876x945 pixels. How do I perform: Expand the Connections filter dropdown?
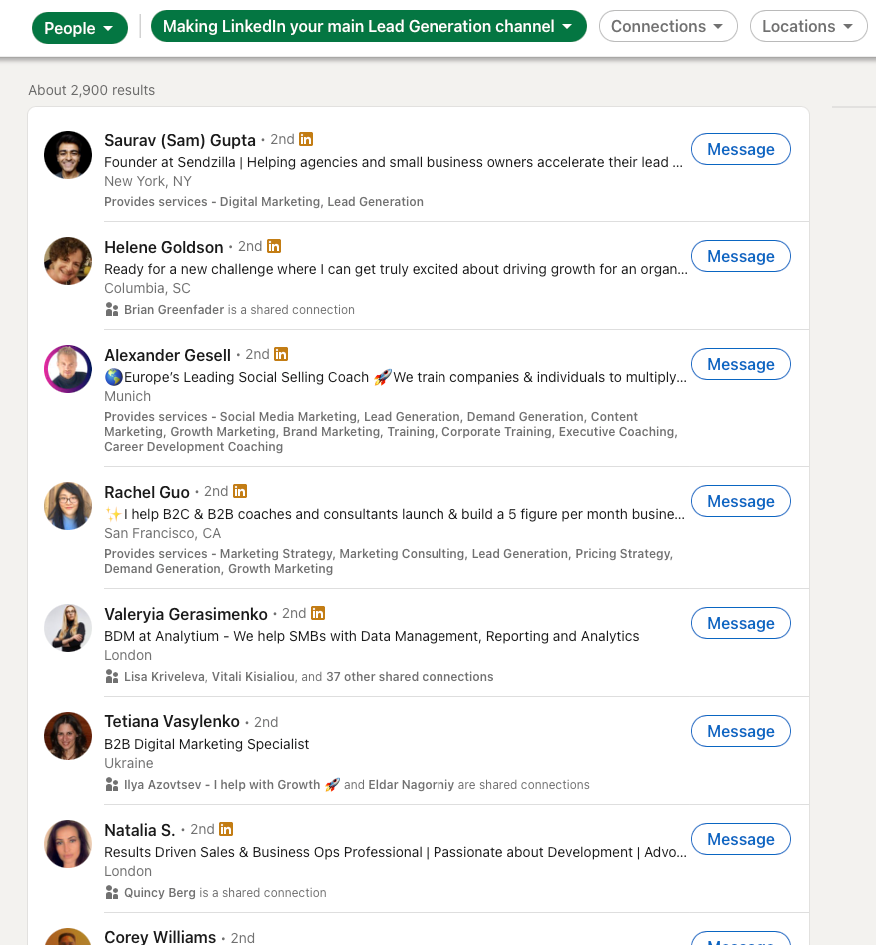[668, 27]
